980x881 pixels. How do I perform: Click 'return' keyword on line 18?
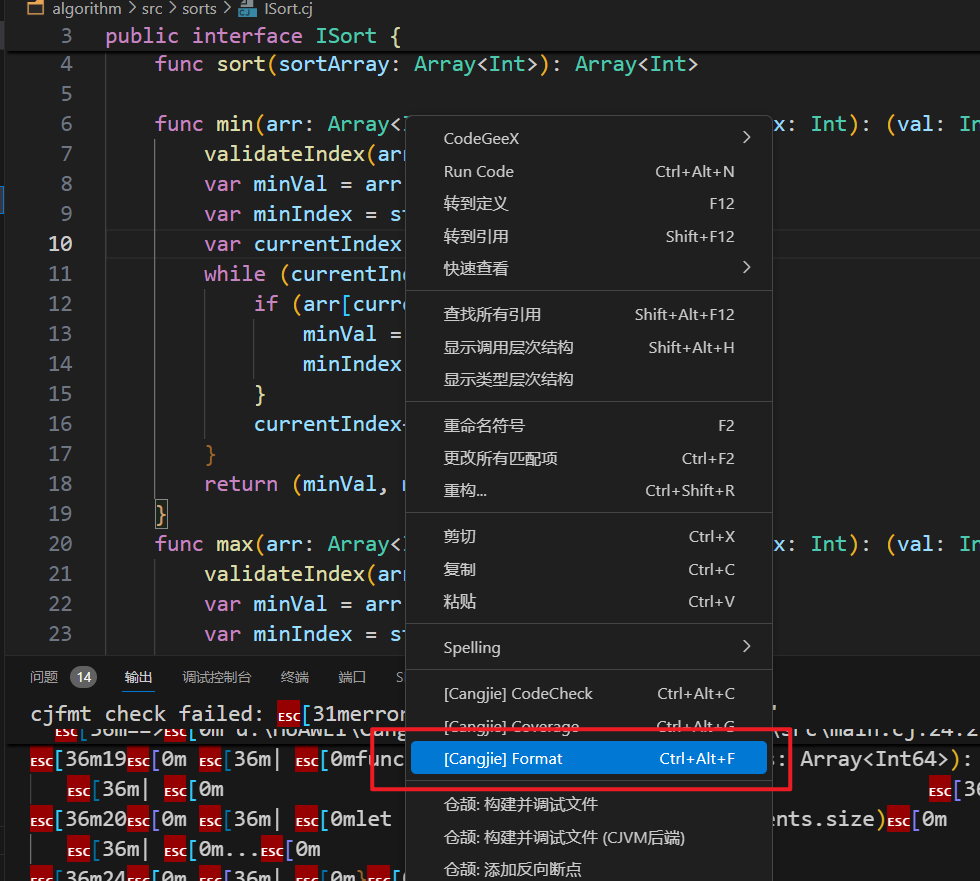(x=241, y=484)
